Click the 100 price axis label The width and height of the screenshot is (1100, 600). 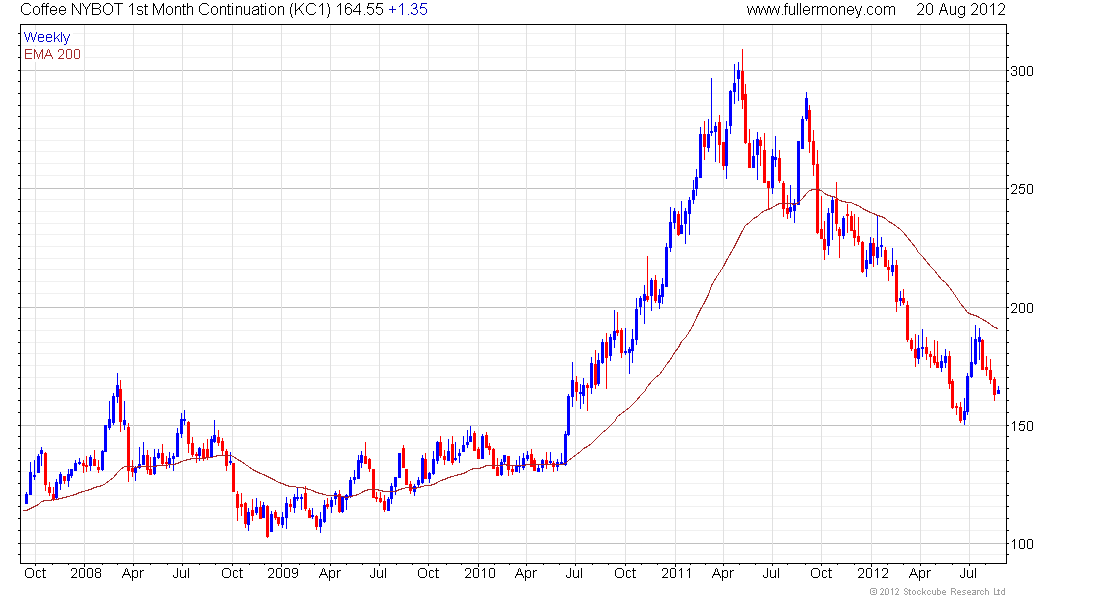[x=1020, y=544]
